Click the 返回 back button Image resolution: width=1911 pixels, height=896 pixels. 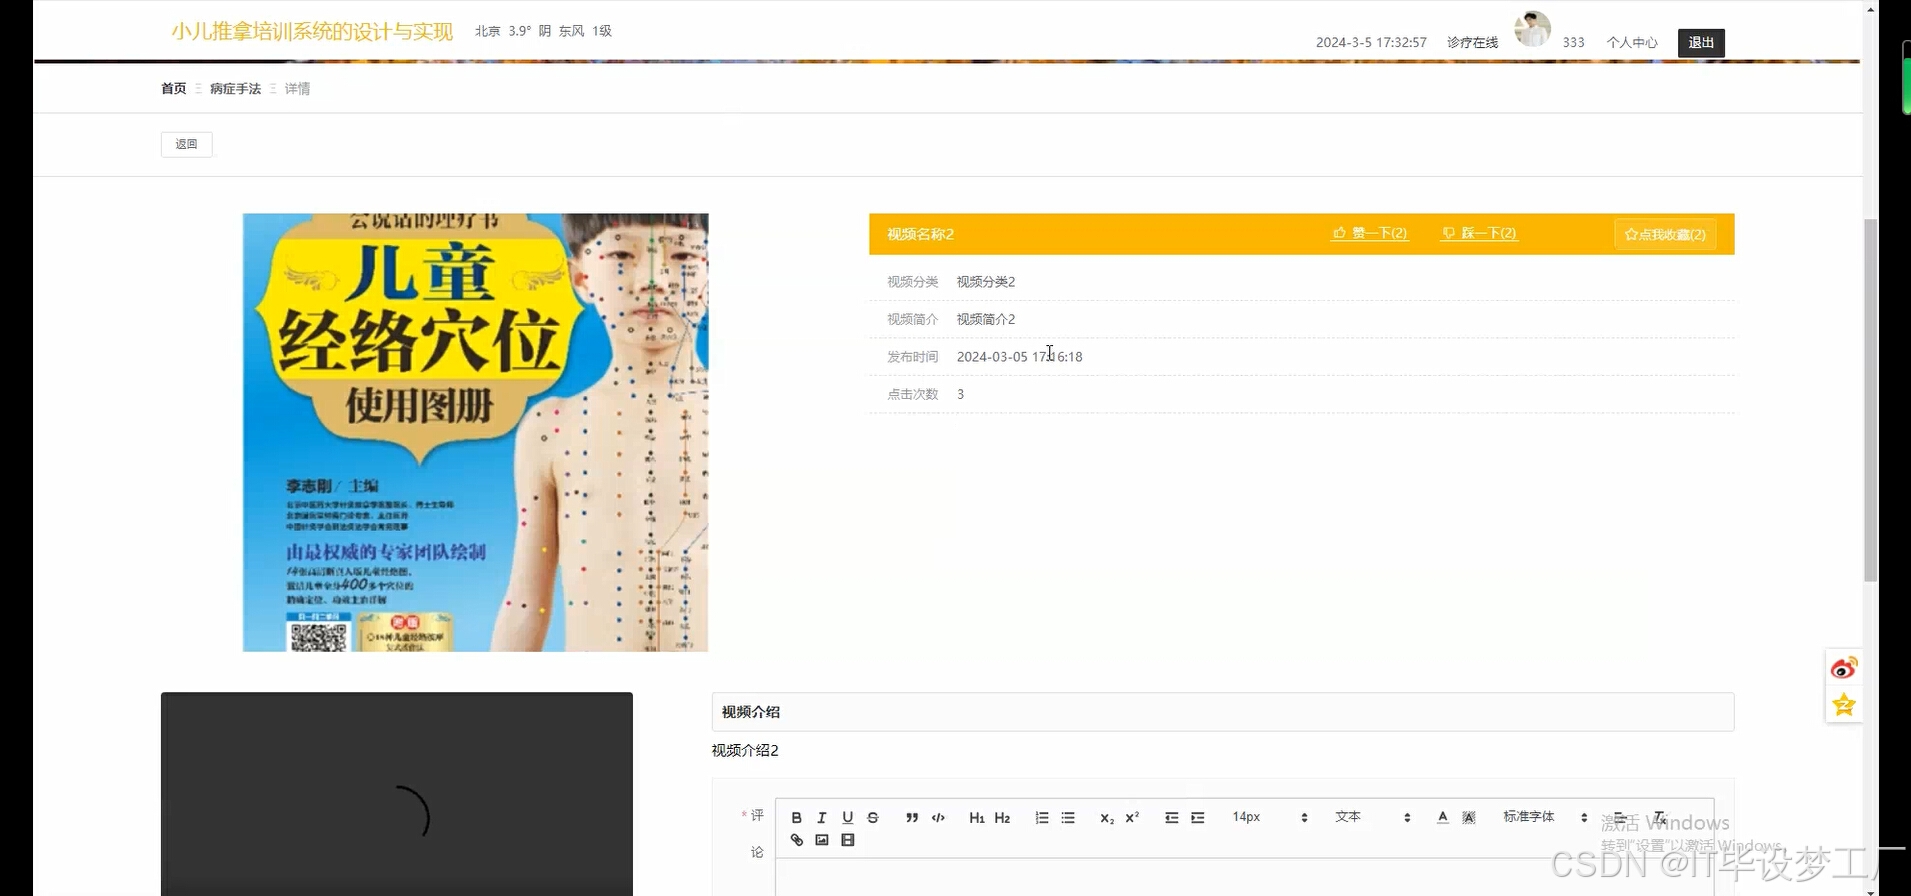(186, 144)
